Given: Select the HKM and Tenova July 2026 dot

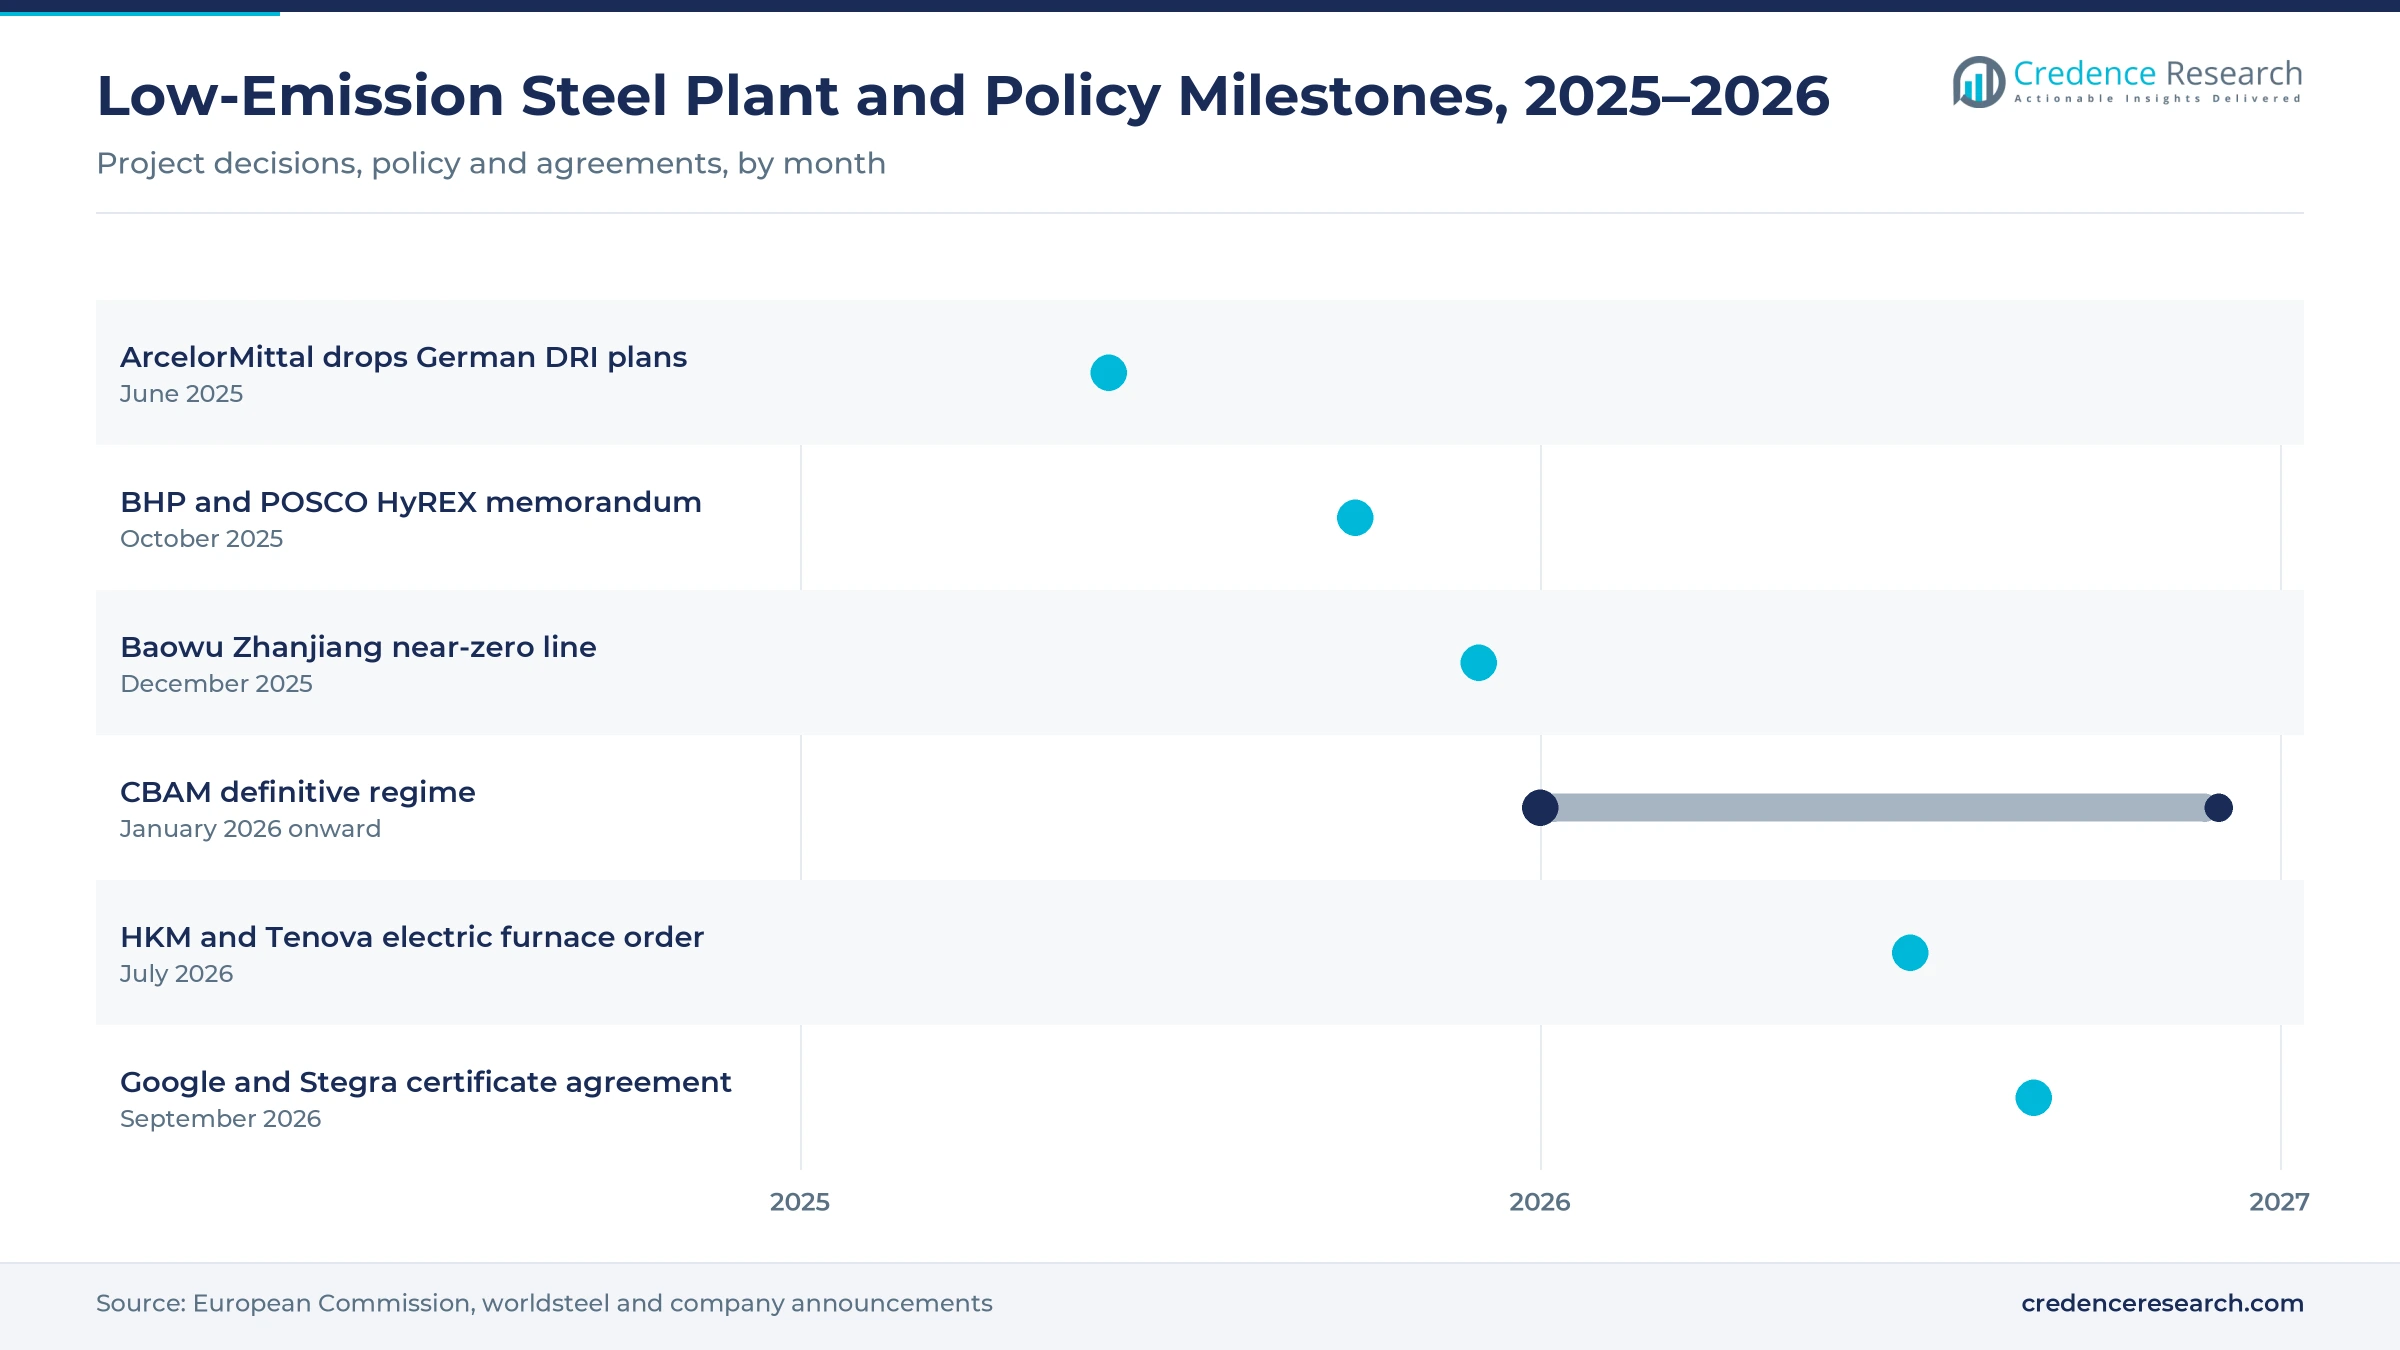Looking at the screenshot, I should [1910, 953].
